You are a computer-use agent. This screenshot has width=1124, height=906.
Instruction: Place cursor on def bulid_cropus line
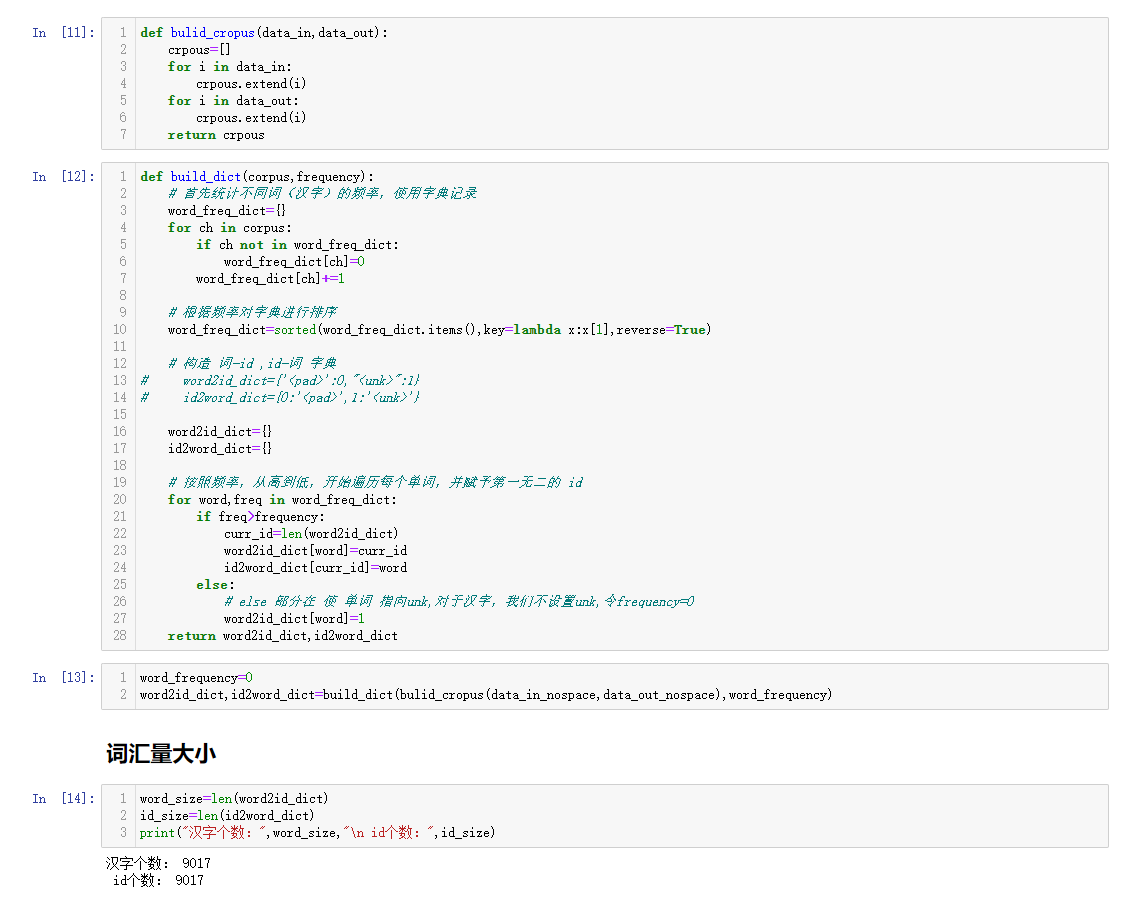(264, 33)
